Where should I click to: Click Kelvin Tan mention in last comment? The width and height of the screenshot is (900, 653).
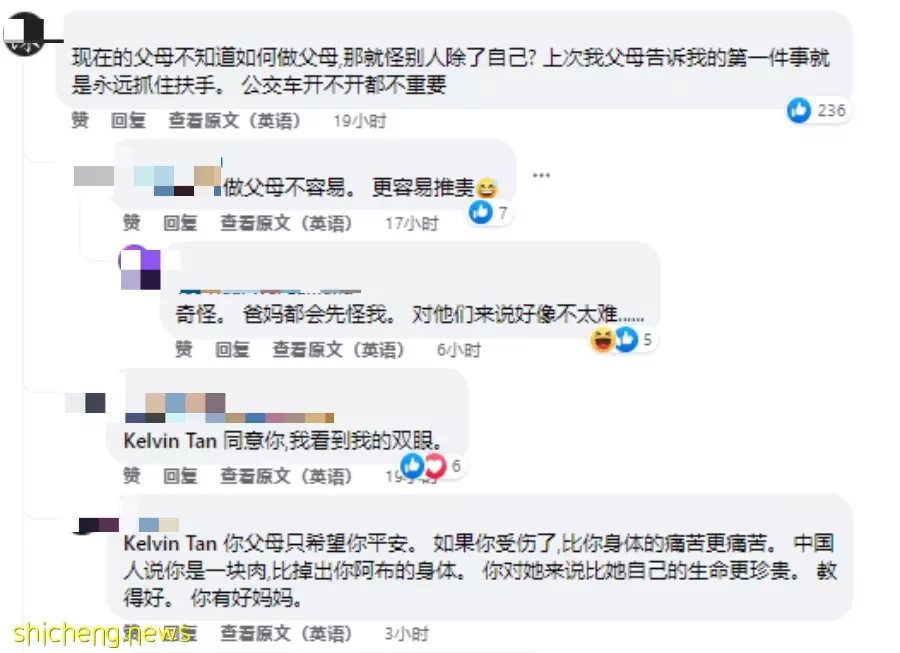click(170, 543)
